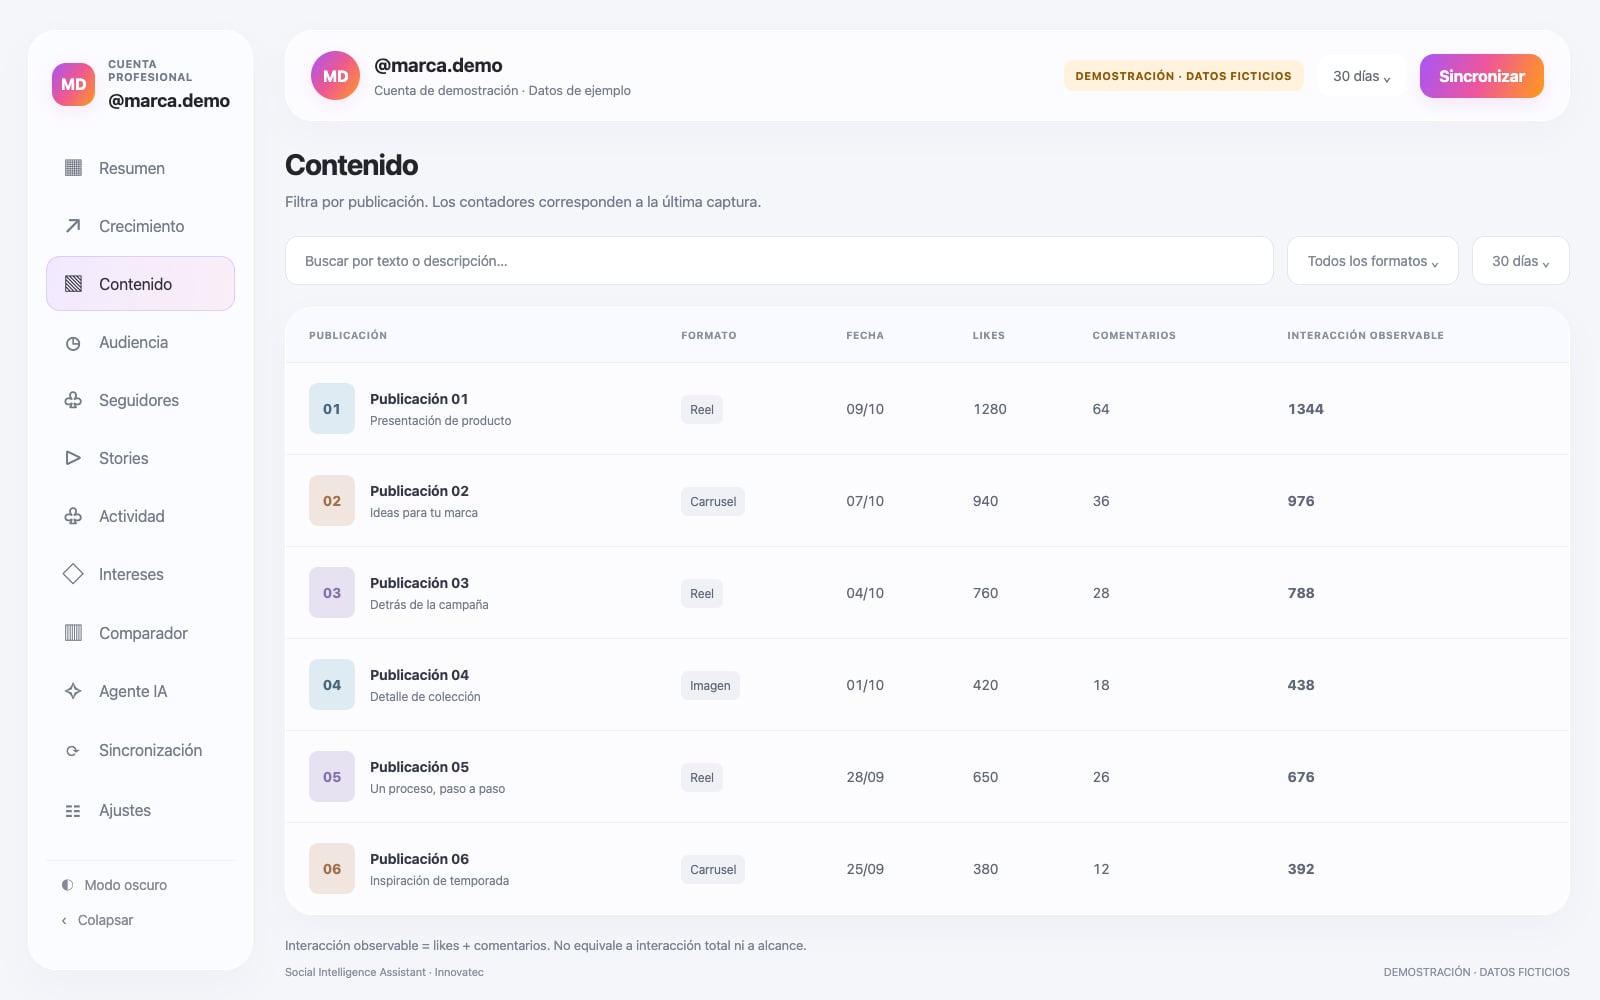Viewport: 1600px width, 1000px height.
Task: Click the Carrusel tag of Publicación 02
Action: 713,501
